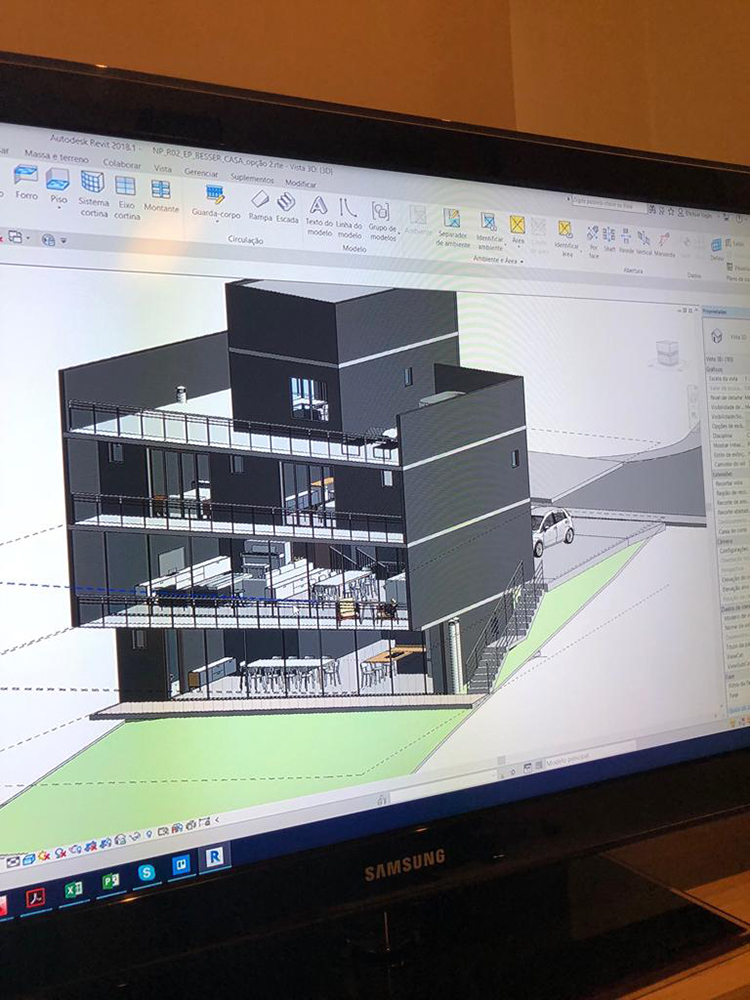This screenshot has width=750, height=1000.
Task: Click the search keyword input field
Action: click(x=609, y=202)
